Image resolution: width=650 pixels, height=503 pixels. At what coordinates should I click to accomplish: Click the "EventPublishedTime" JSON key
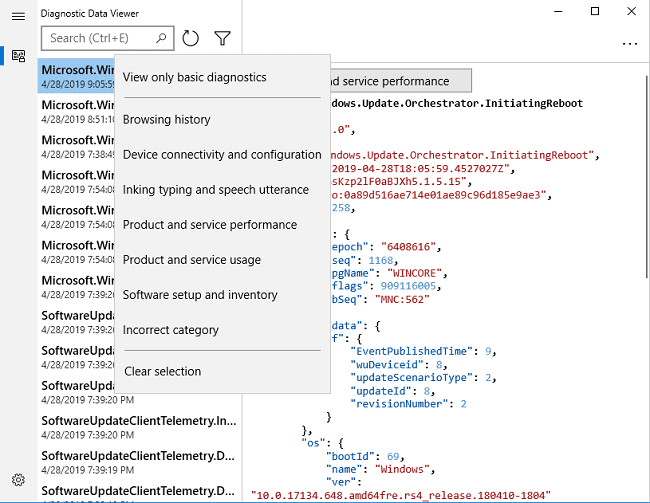coord(411,351)
